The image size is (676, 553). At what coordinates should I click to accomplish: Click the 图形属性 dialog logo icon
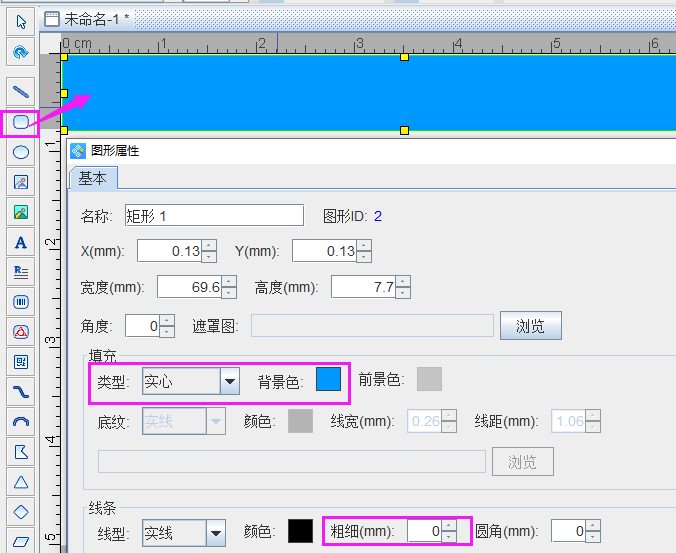pyautogui.click(x=78, y=151)
